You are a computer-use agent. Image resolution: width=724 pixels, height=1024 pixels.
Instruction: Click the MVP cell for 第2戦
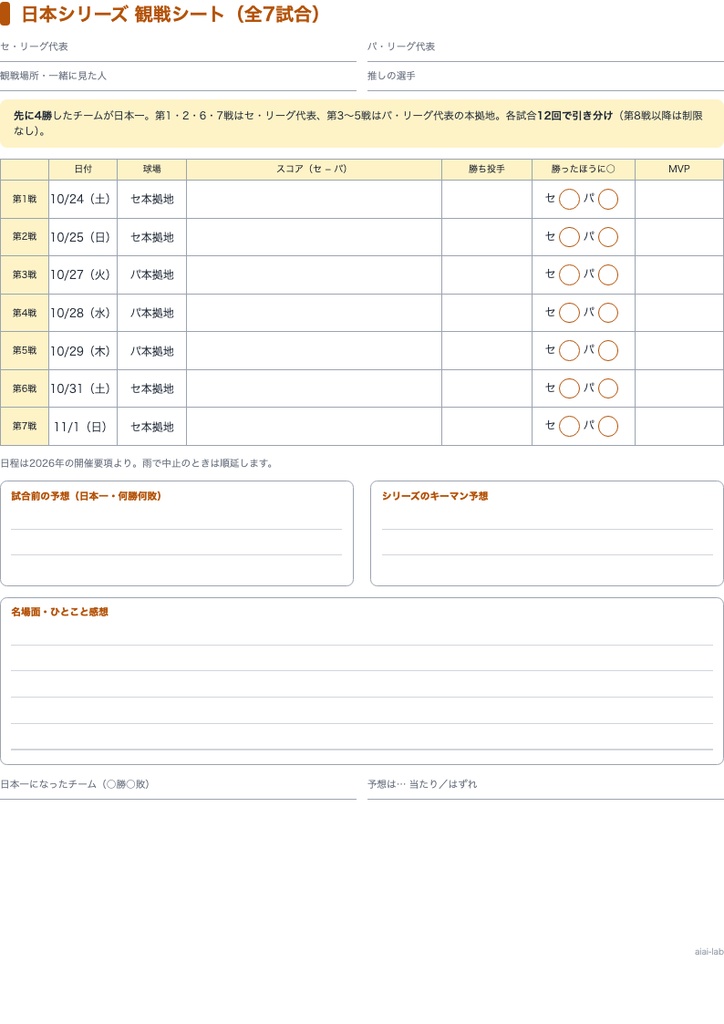pos(679,237)
